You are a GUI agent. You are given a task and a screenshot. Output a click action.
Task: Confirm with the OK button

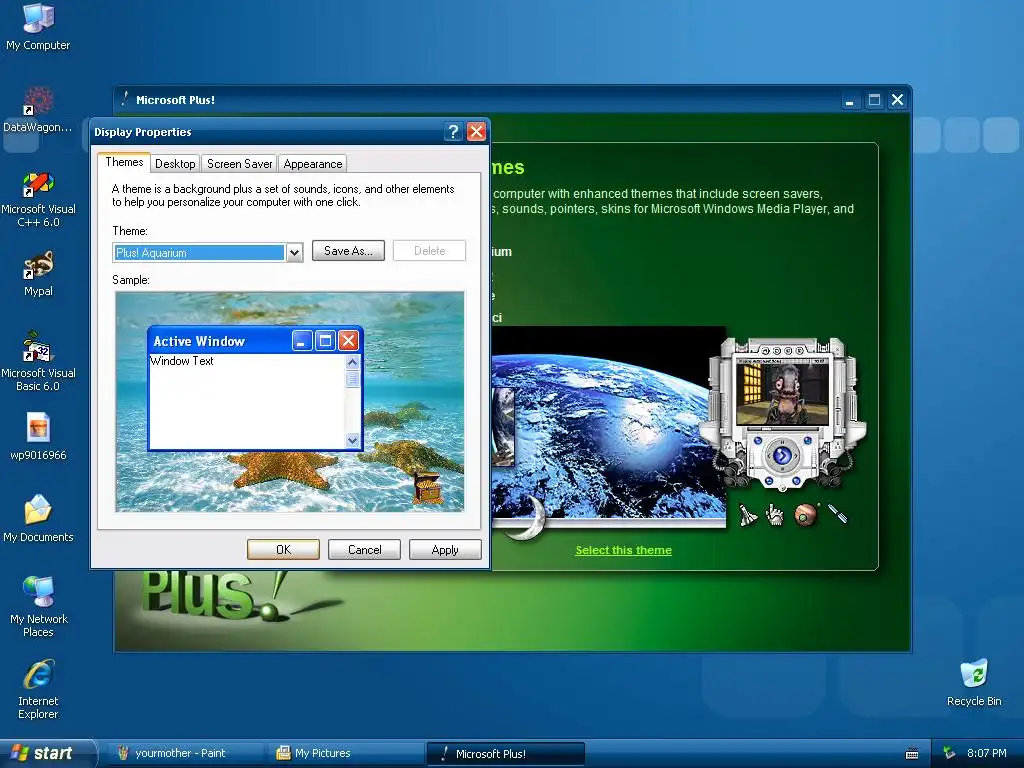click(283, 550)
